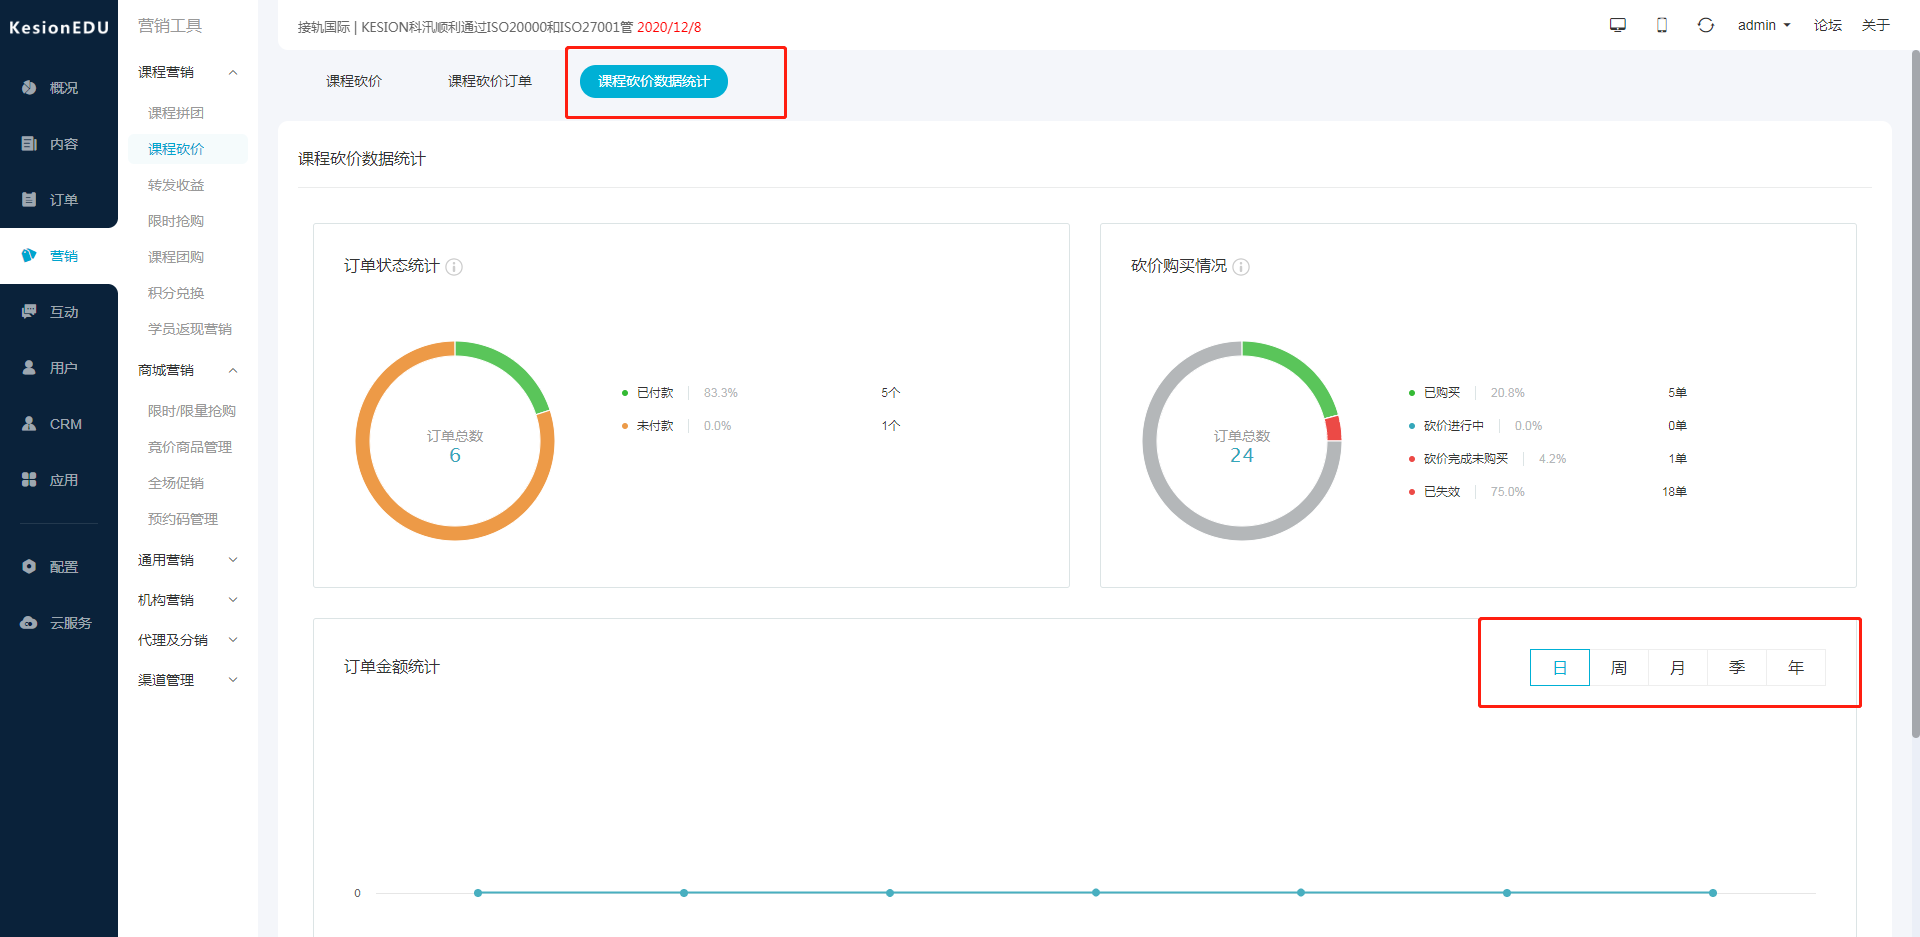The image size is (1920, 937).
Task: Click the page vertical scrollbar
Action: [x=1915, y=395]
